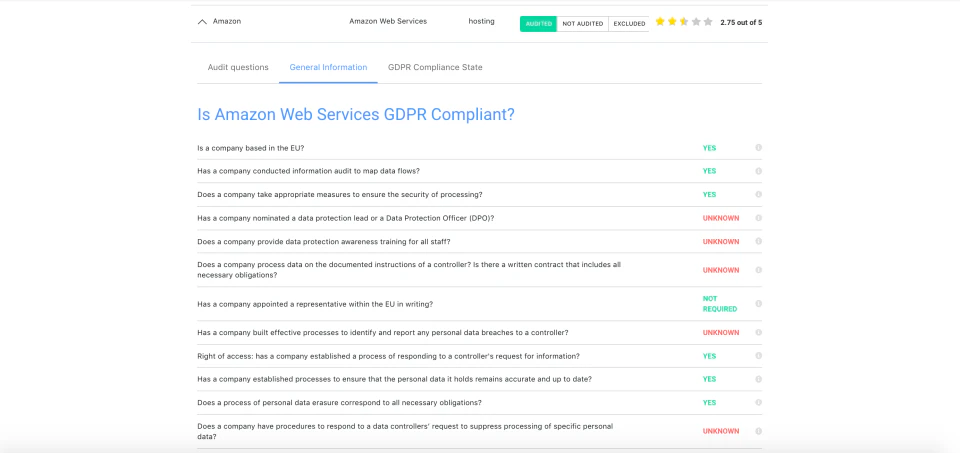Click info icon for awareness training question
This screenshot has height=453, width=960.
[x=758, y=242]
